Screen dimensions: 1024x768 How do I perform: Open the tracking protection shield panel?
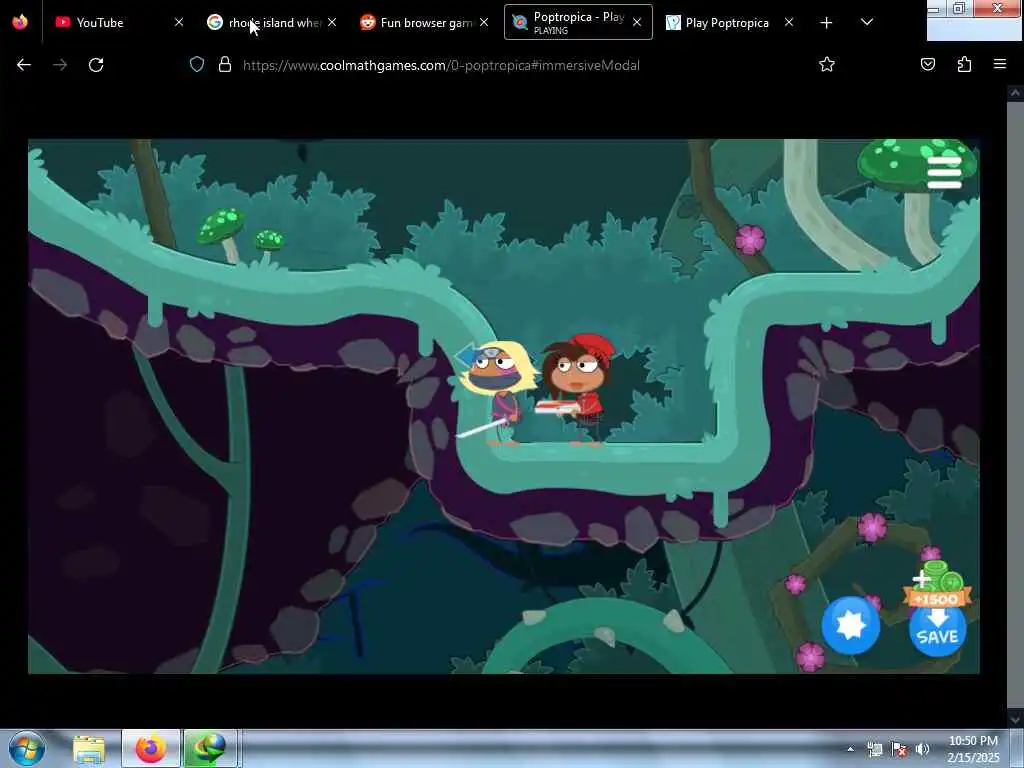point(197,65)
